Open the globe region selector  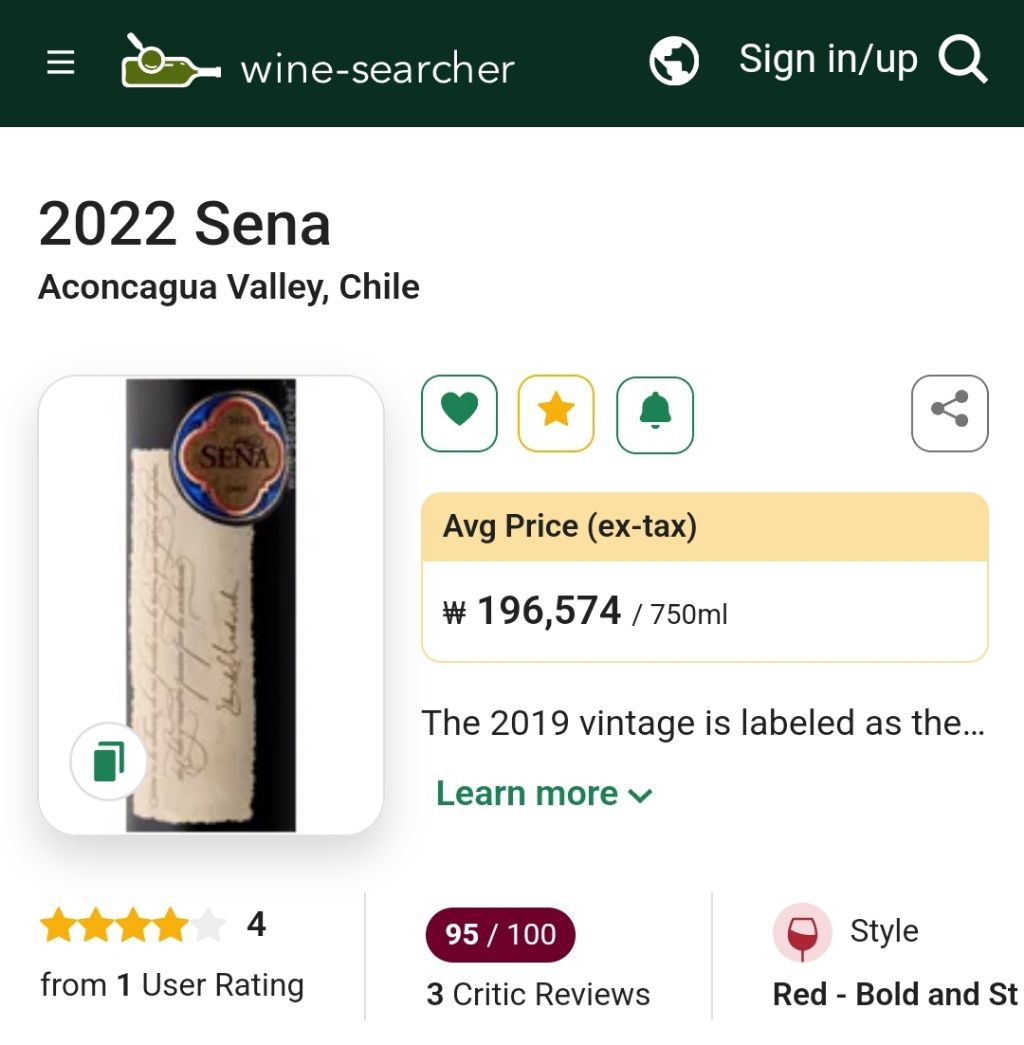point(674,62)
